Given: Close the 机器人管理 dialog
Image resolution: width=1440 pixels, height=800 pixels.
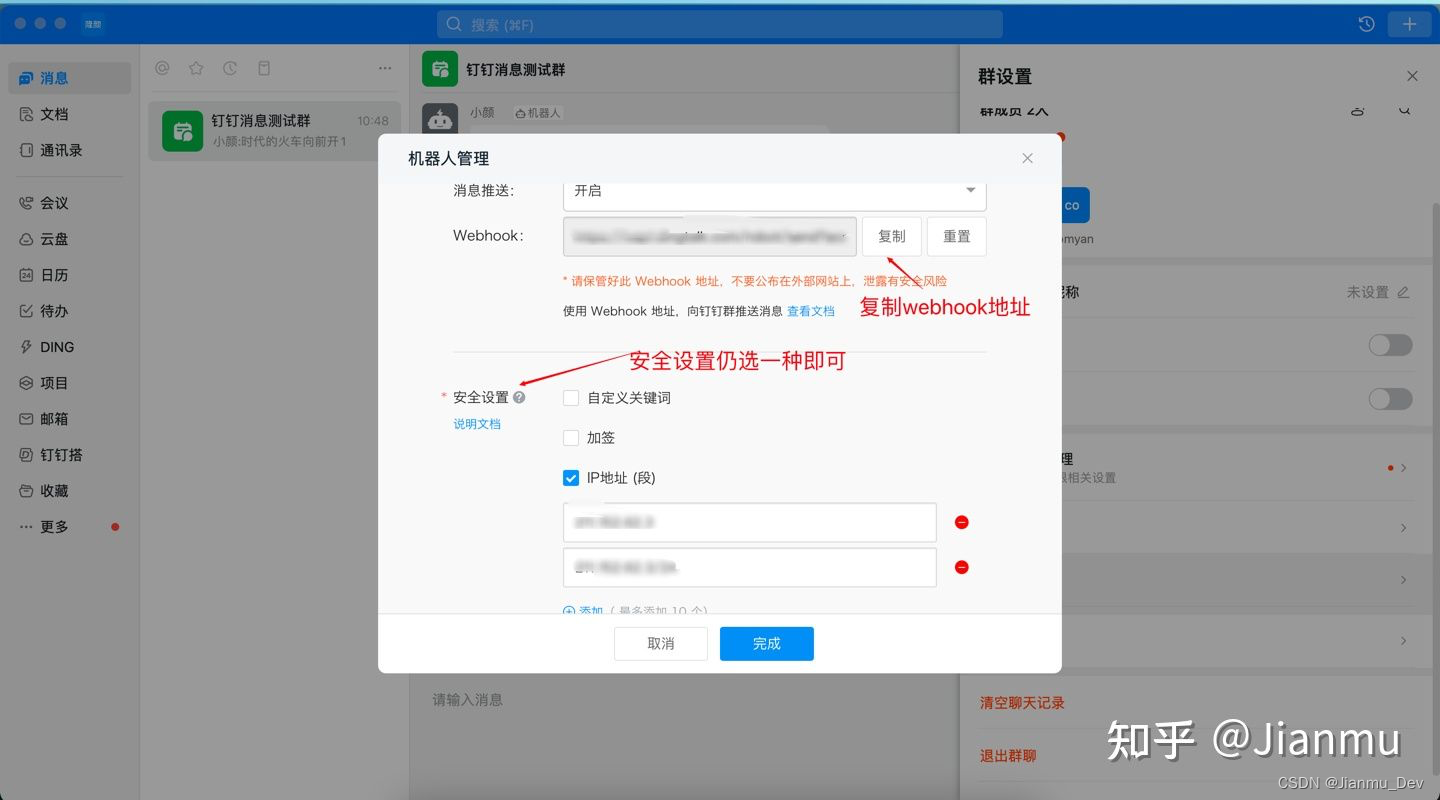Looking at the screenshot, I should (1027, 158).
